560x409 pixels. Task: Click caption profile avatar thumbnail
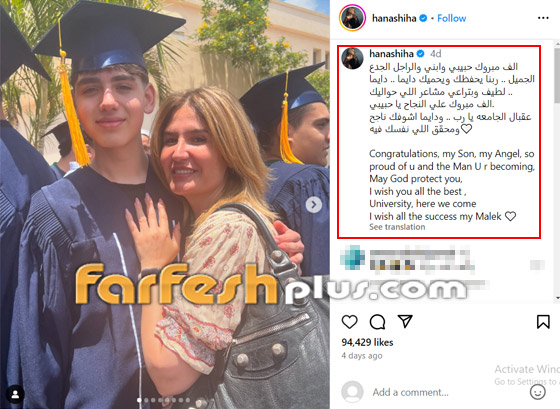352,58
